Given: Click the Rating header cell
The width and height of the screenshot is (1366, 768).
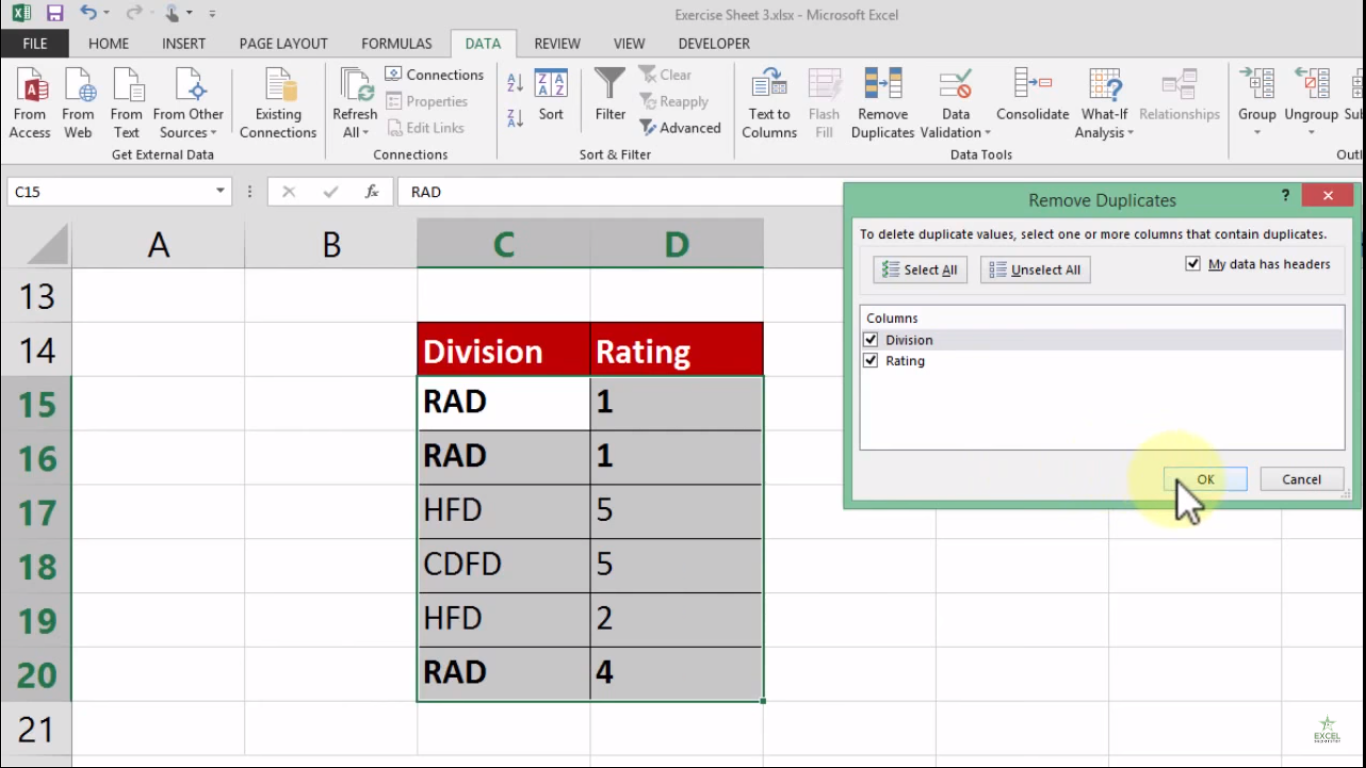Looking at the screenshot, I should coord(677,351).
